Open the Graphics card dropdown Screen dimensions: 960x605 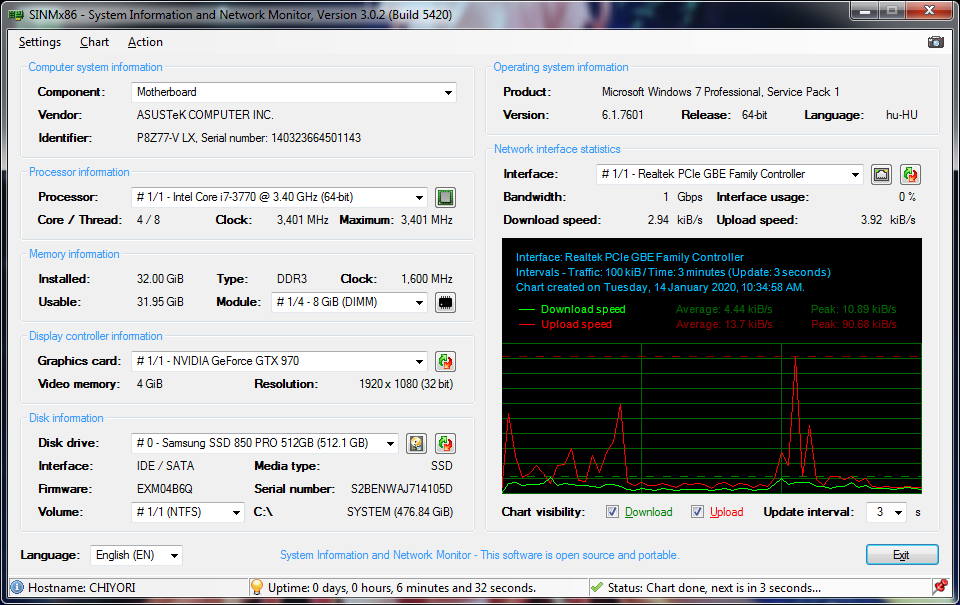tap(279, 361)
